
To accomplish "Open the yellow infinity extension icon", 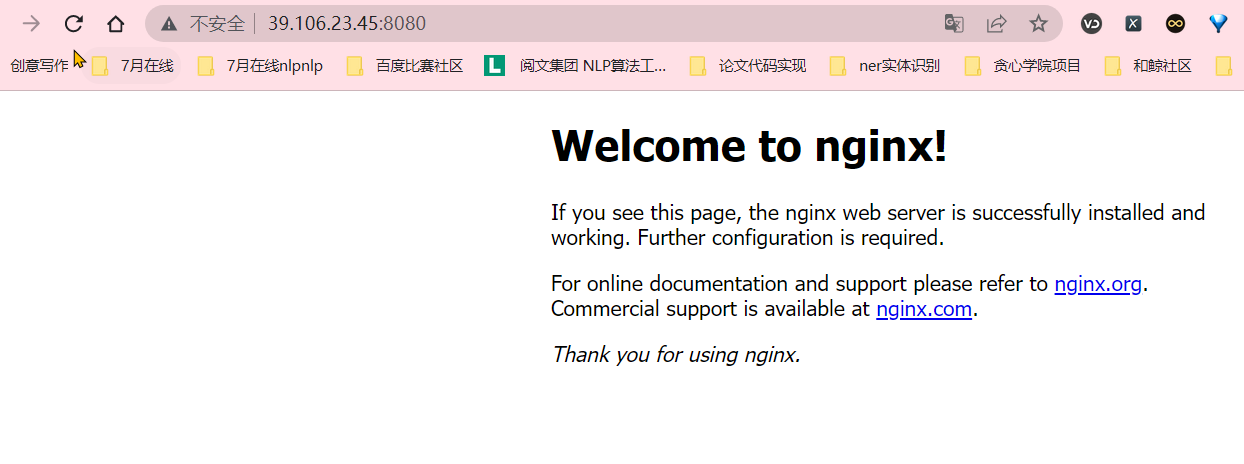I will pyautogui.click(x=1175, y=23).
